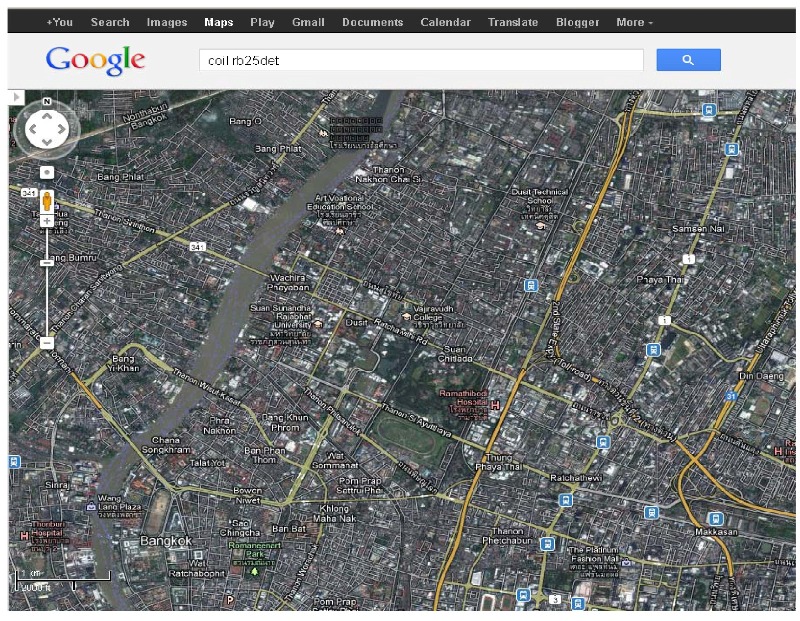
Task: Click the Bang Yi Khan label
Action: (123, 363)
